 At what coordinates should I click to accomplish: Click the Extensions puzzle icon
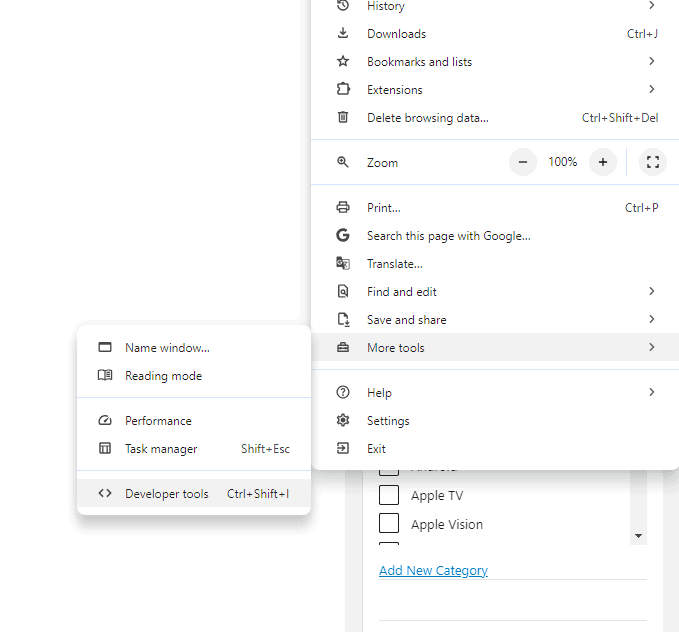tap(343, 90)
